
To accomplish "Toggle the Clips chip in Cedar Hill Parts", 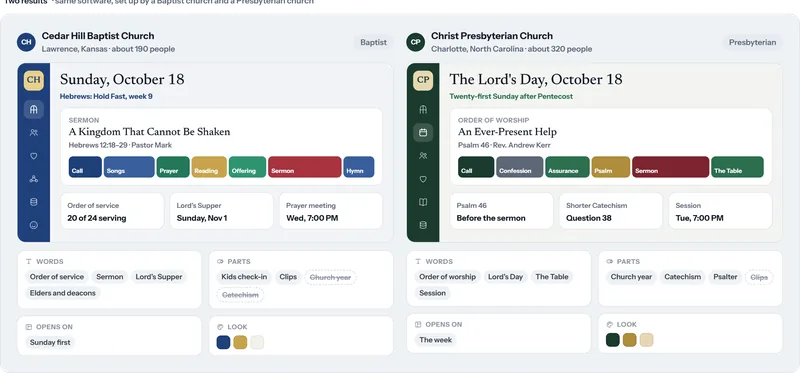I will tap(288, 277).
